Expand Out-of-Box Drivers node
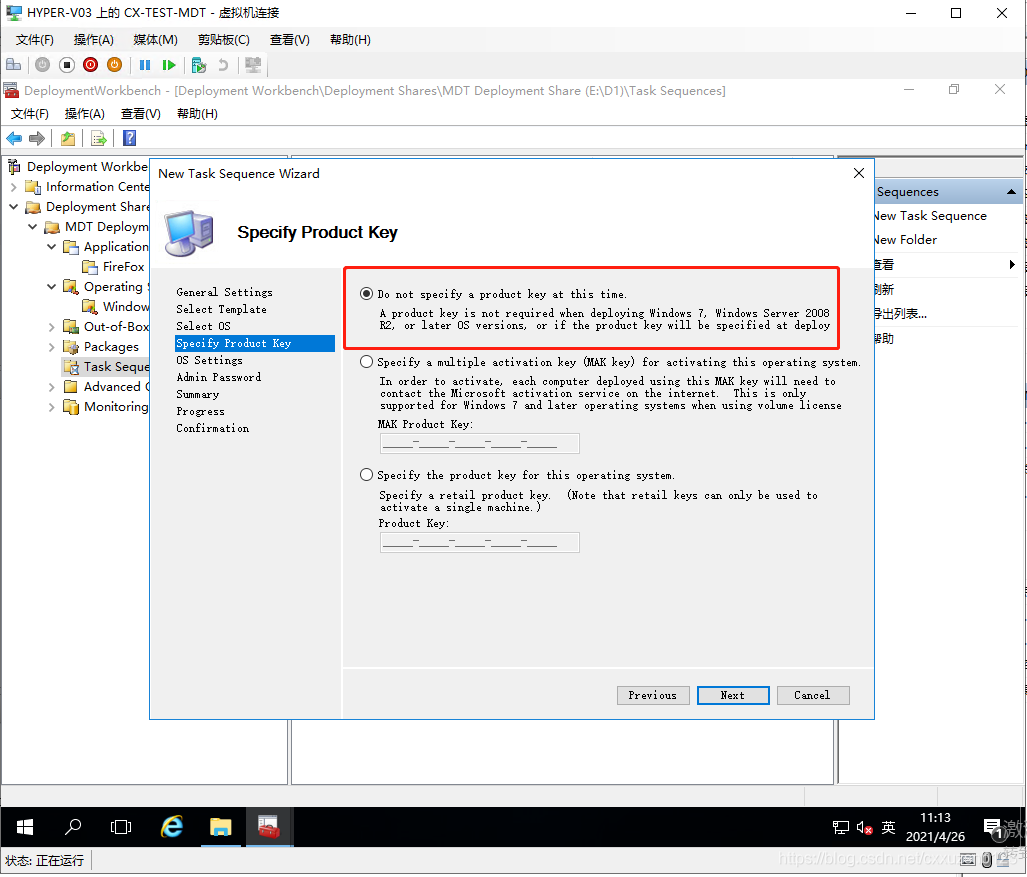This screenshot has width=1027, height=877. [52, 327]
